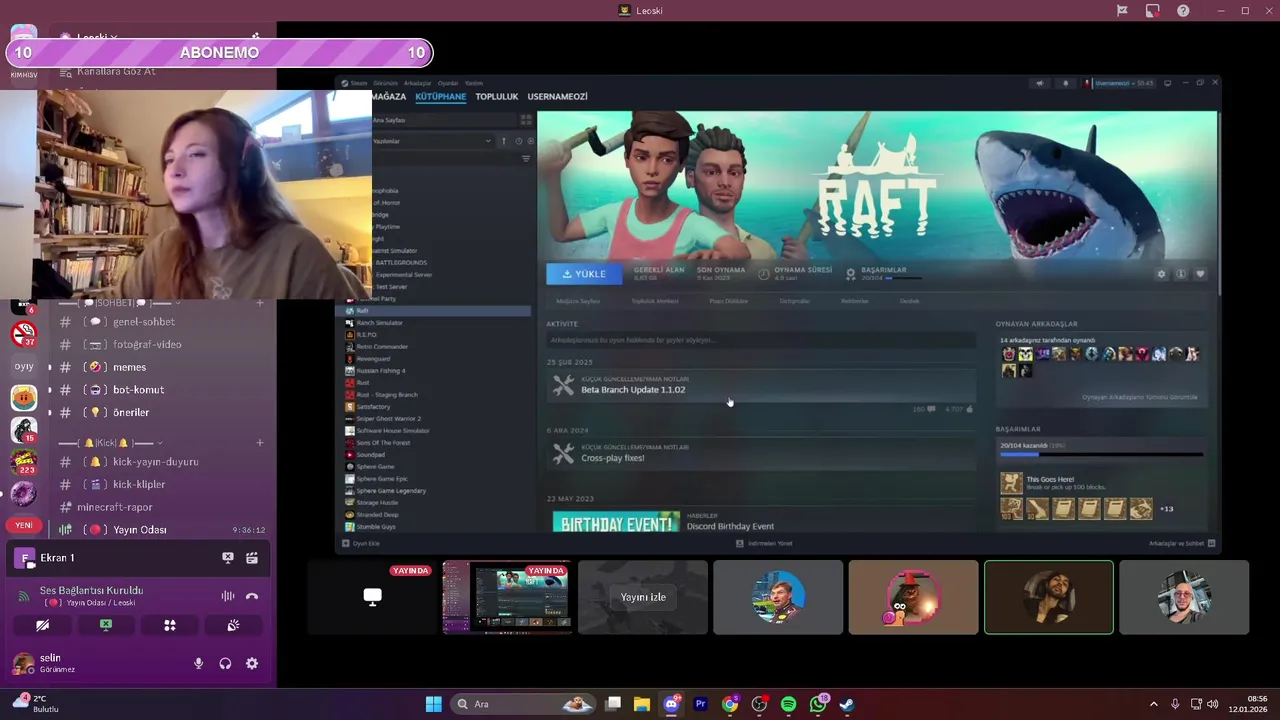The height and width of the screenshot is (720, 1280).
Task: Disconnect from the voice channel
Action: coord(252,596)
